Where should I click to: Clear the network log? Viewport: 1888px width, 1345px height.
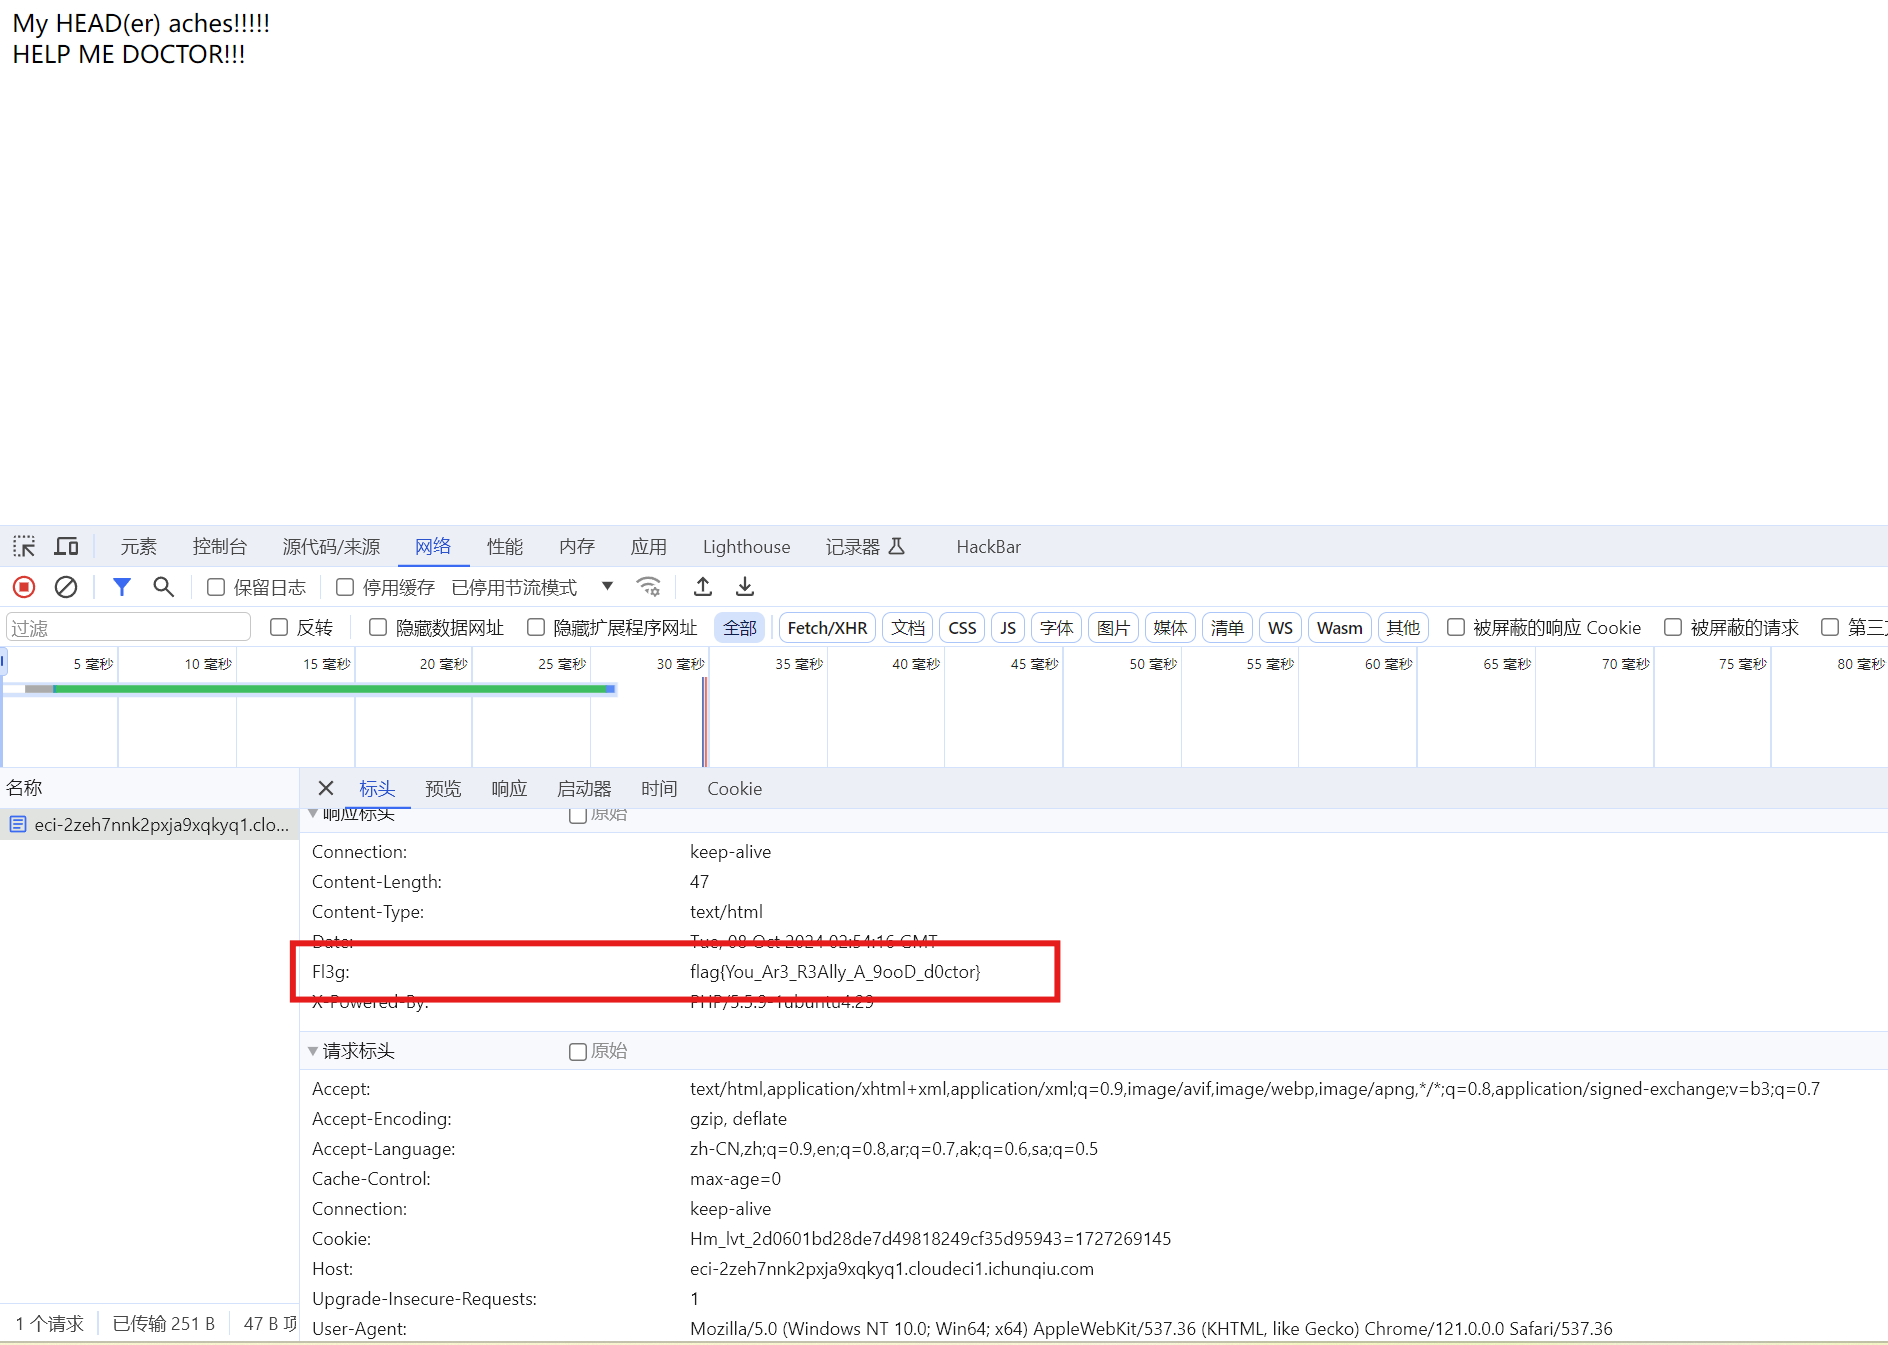66,587
